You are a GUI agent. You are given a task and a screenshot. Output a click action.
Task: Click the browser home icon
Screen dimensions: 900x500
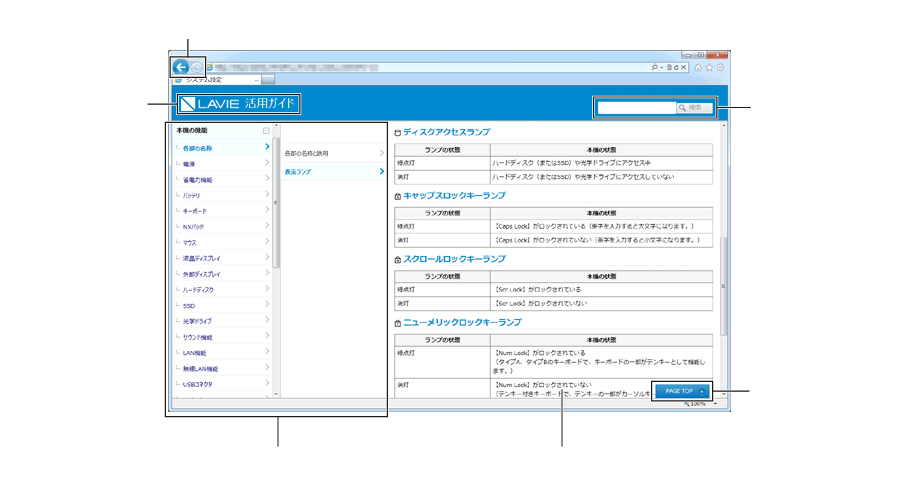698,68
